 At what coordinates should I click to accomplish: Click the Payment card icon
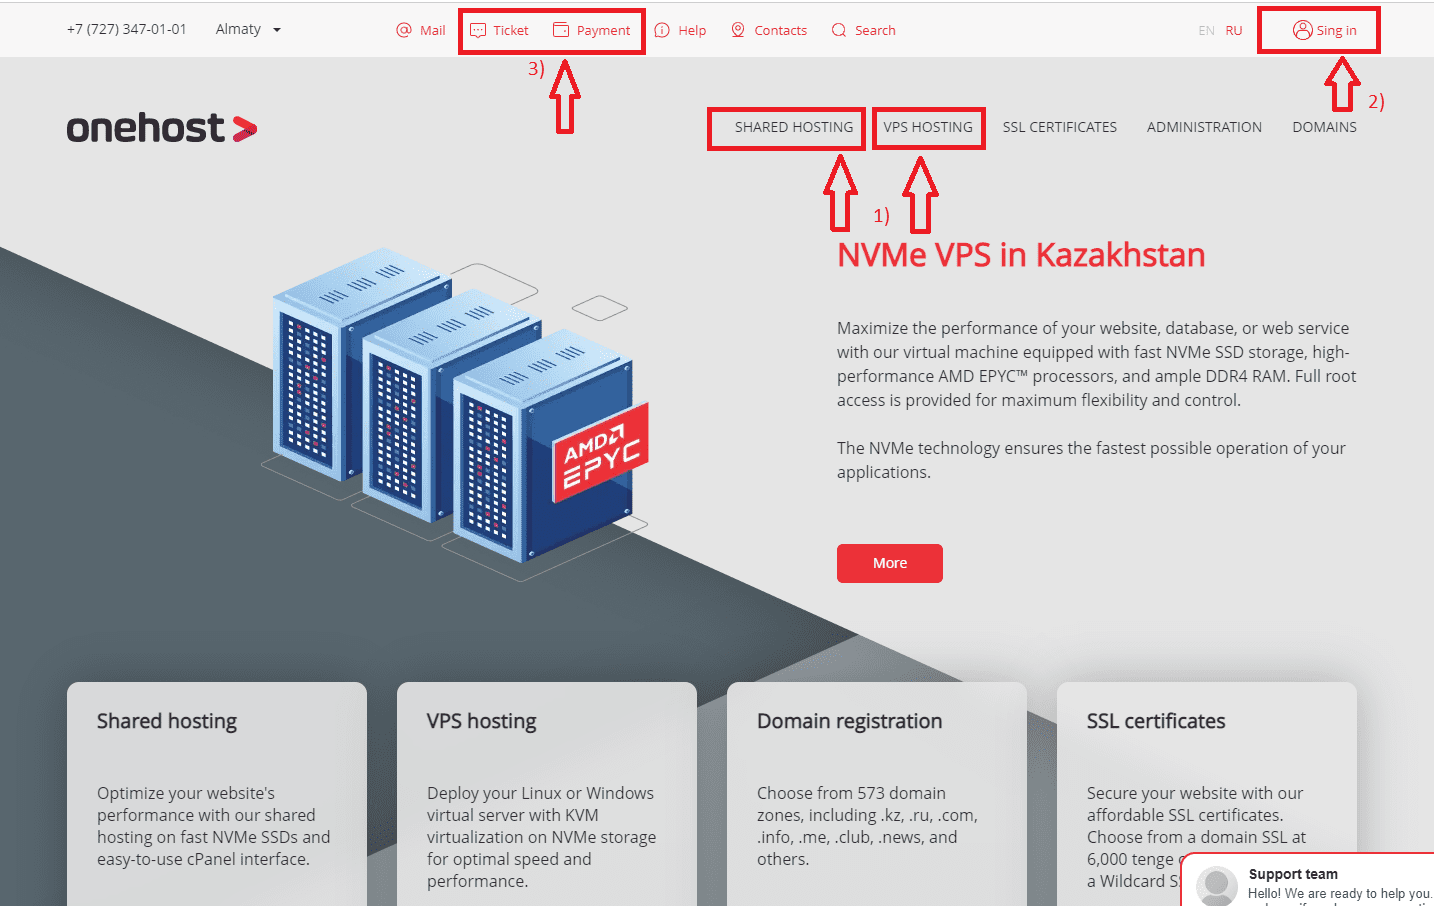561,30
